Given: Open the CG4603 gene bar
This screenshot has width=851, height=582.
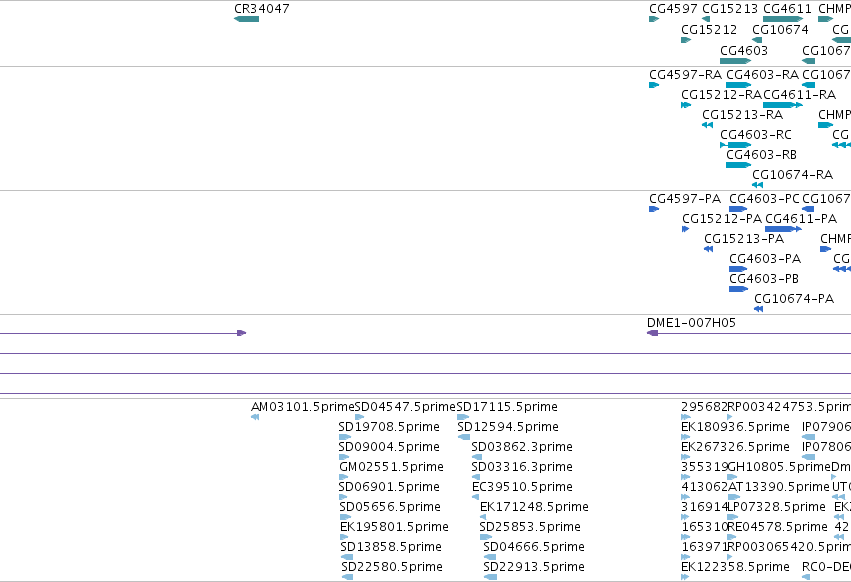Looking at the screenshot, I should click(735, 61).
